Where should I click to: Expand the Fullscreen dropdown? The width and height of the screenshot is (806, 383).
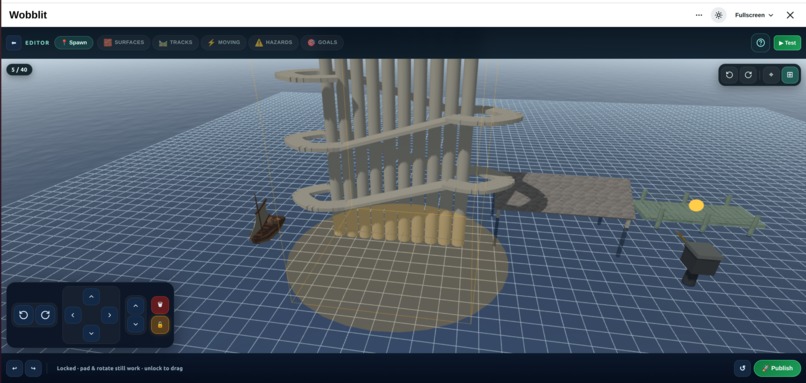754,15
